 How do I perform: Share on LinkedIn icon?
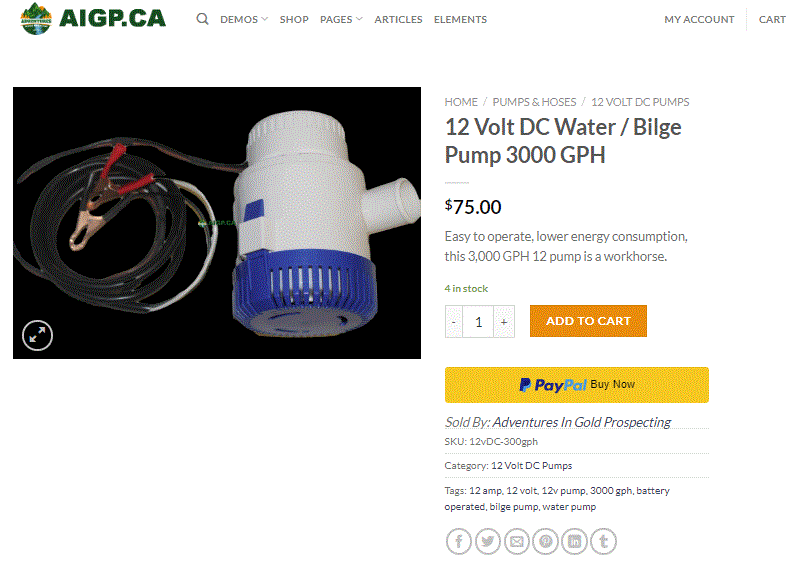pyautogui.click(x=575, y=541)
